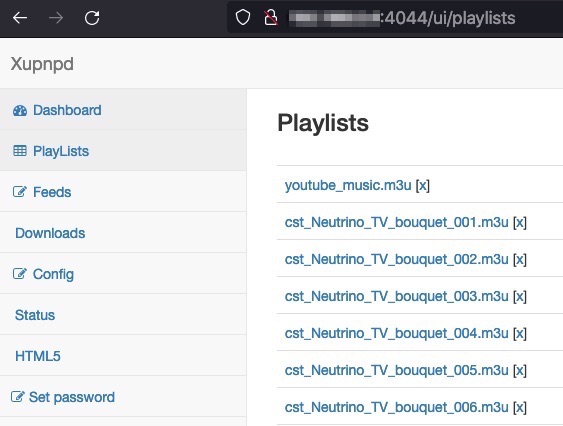Click the insecure connection padlock icon
Image resolution: width=563 pixels, height=426 pixels.
point(271,17)
